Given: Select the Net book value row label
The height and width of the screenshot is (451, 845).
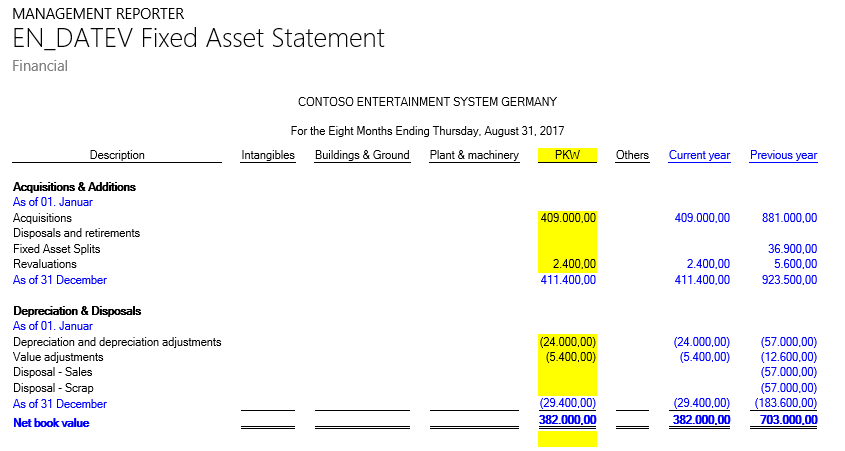Looking at the screenshot, I should pyautogui.click(x=51, y=423).
